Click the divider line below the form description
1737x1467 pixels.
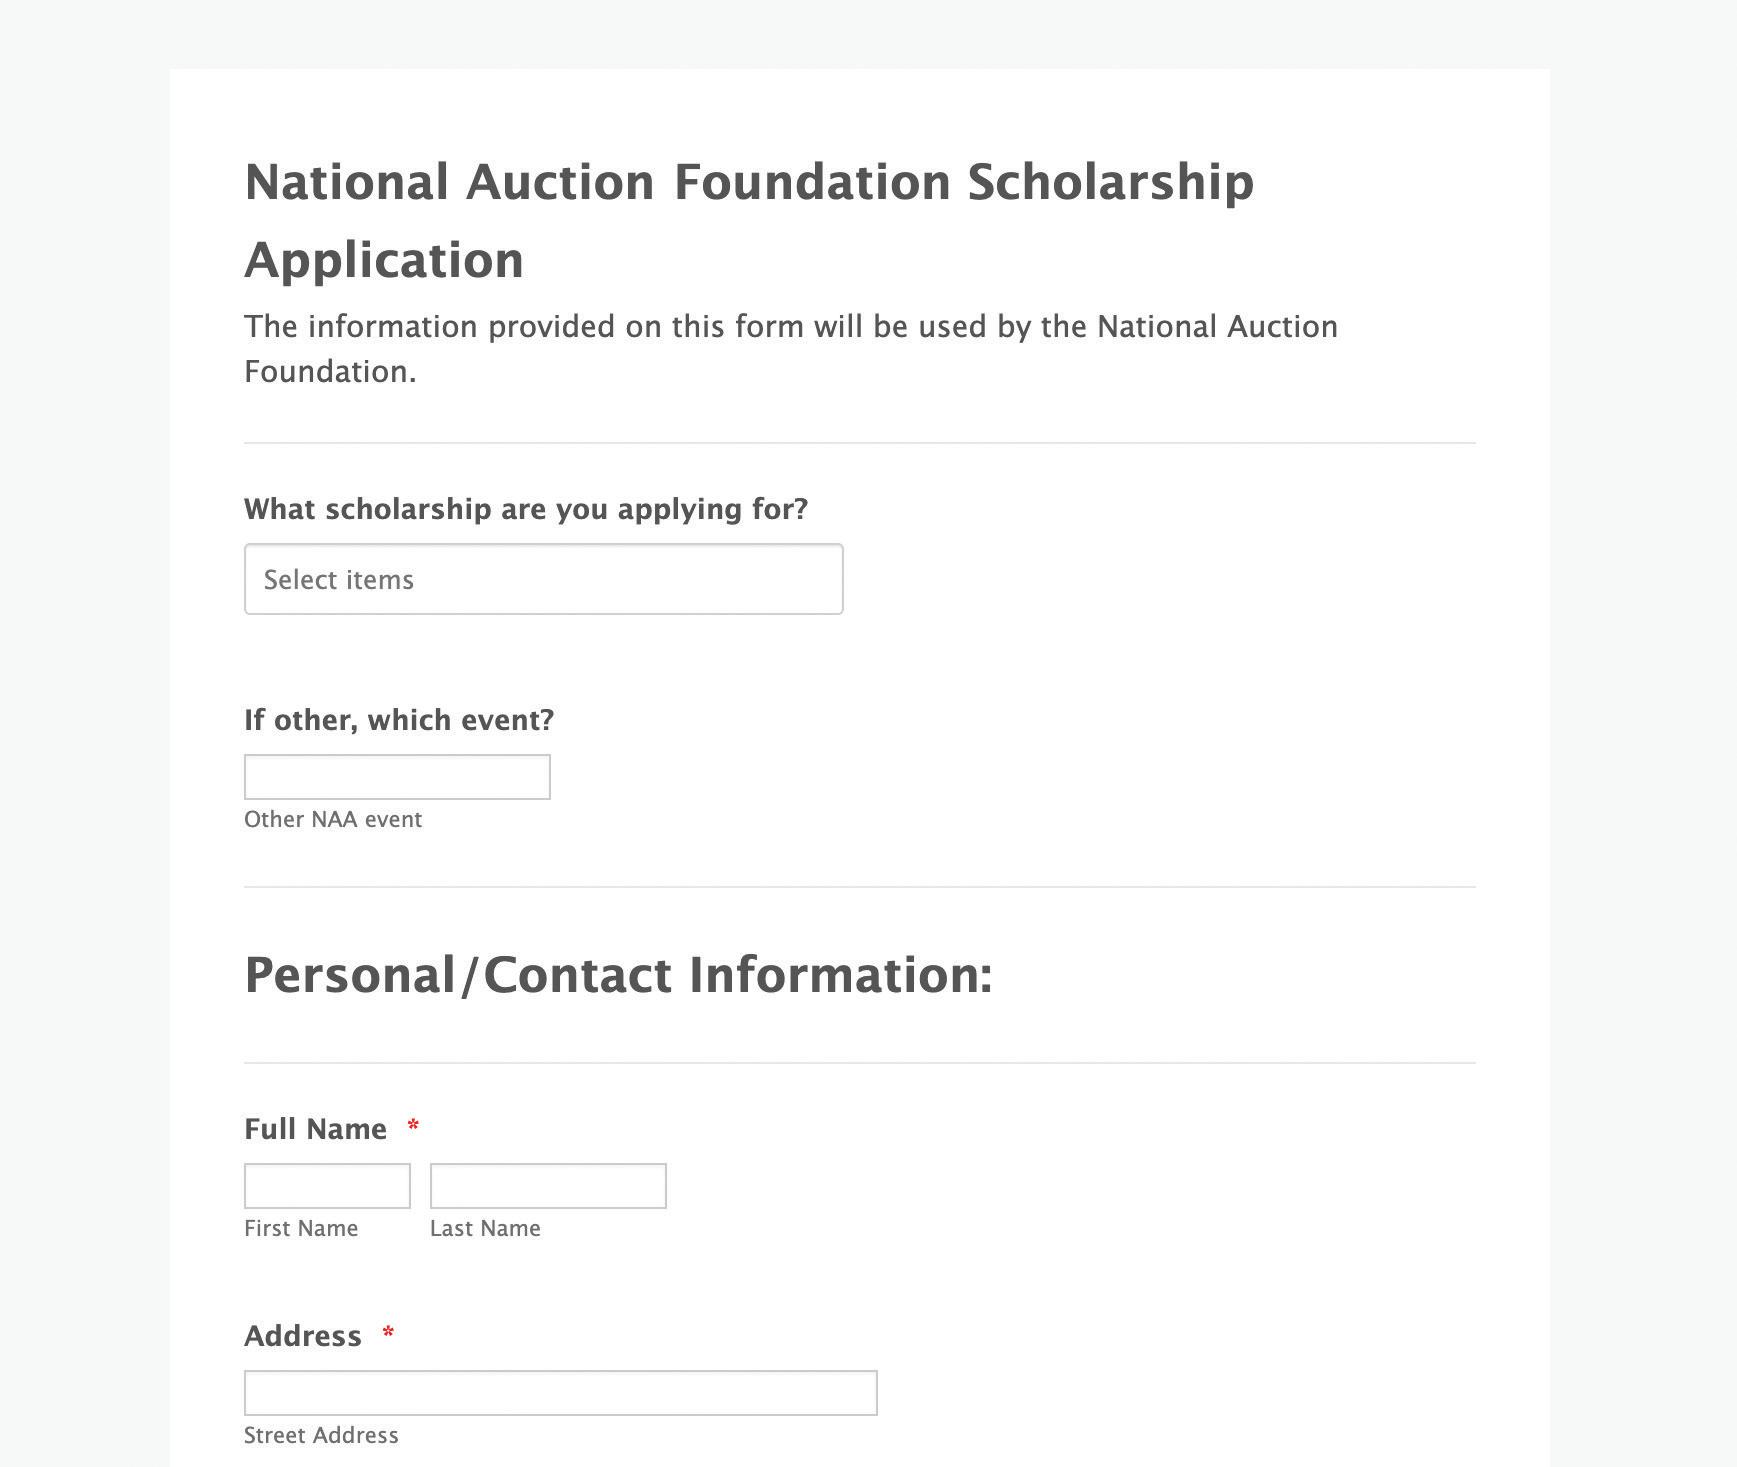[x=859, y=443]
